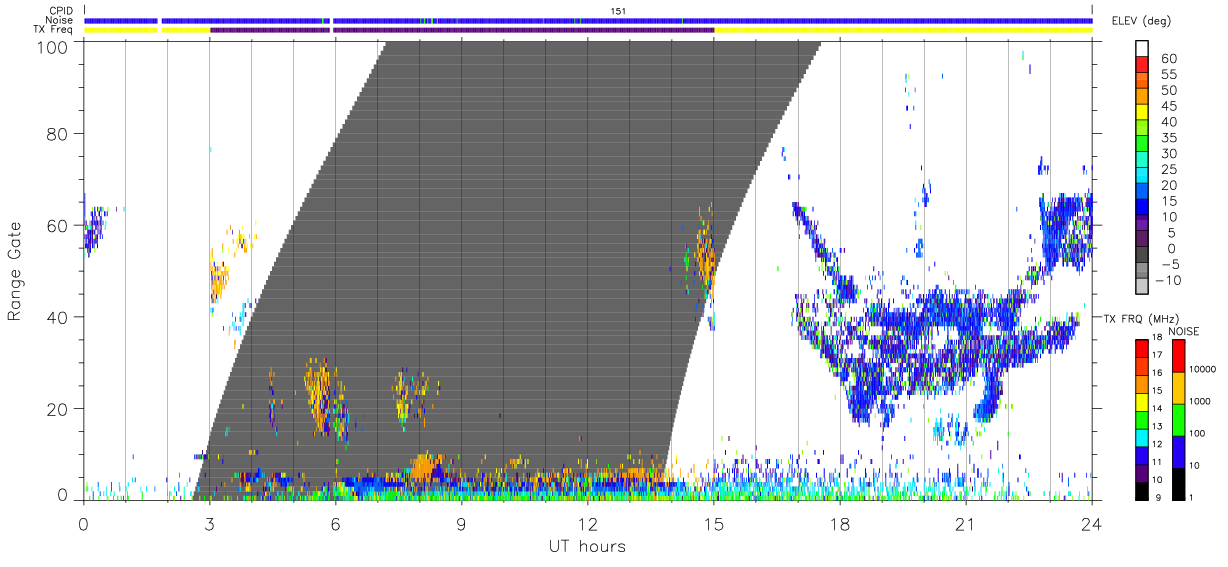Image resolution: width=1228 pixels, height=567 pixels.
Task: Click the 20 tick on Range Gate axis
Action: pos(59,409)
